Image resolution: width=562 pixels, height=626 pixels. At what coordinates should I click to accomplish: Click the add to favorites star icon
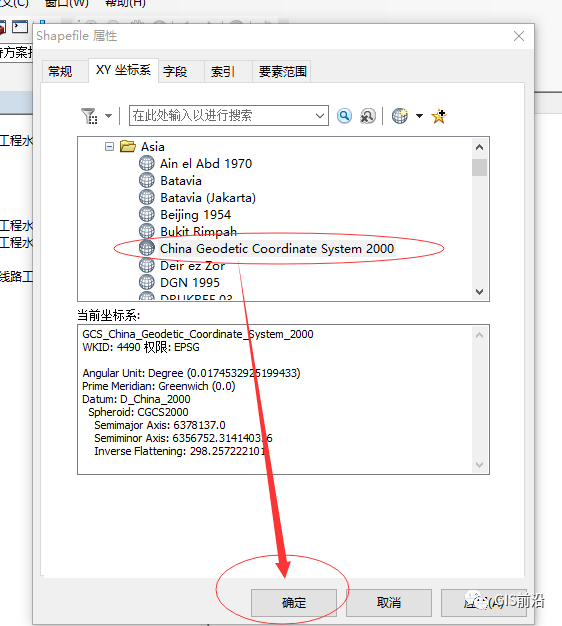coord(439,116)
